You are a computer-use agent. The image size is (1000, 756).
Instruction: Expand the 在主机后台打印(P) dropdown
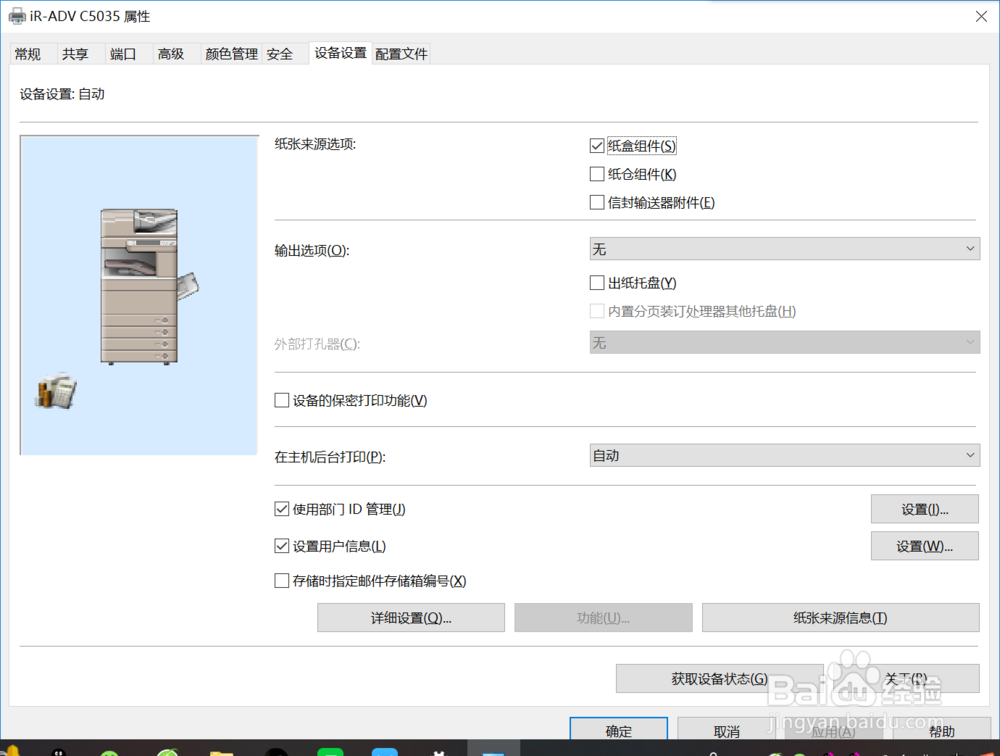[783, 455]
